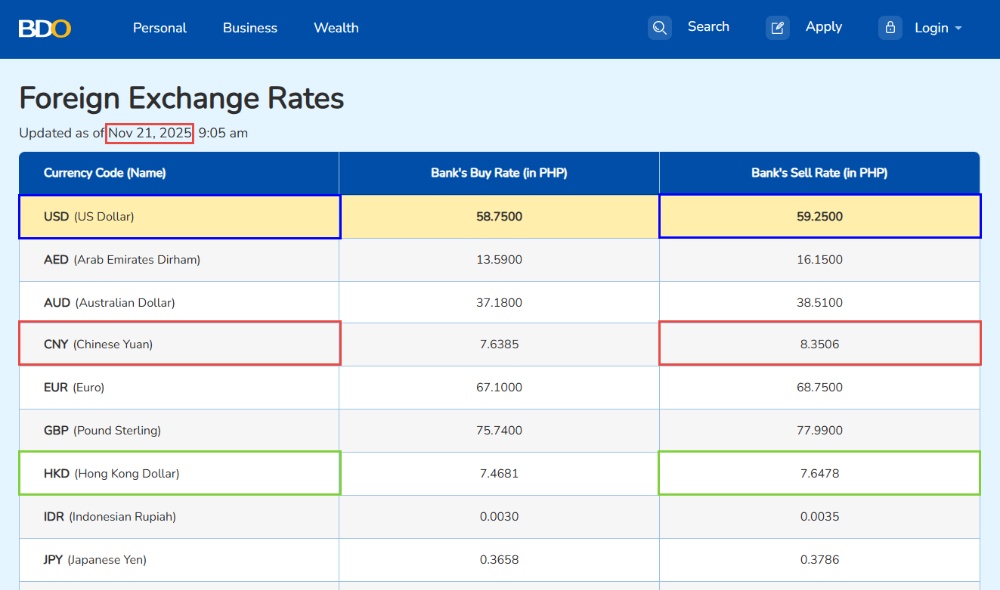Open the Personal menu
The width and height of the screenshot is (1000, 590).
coord(160,28)
